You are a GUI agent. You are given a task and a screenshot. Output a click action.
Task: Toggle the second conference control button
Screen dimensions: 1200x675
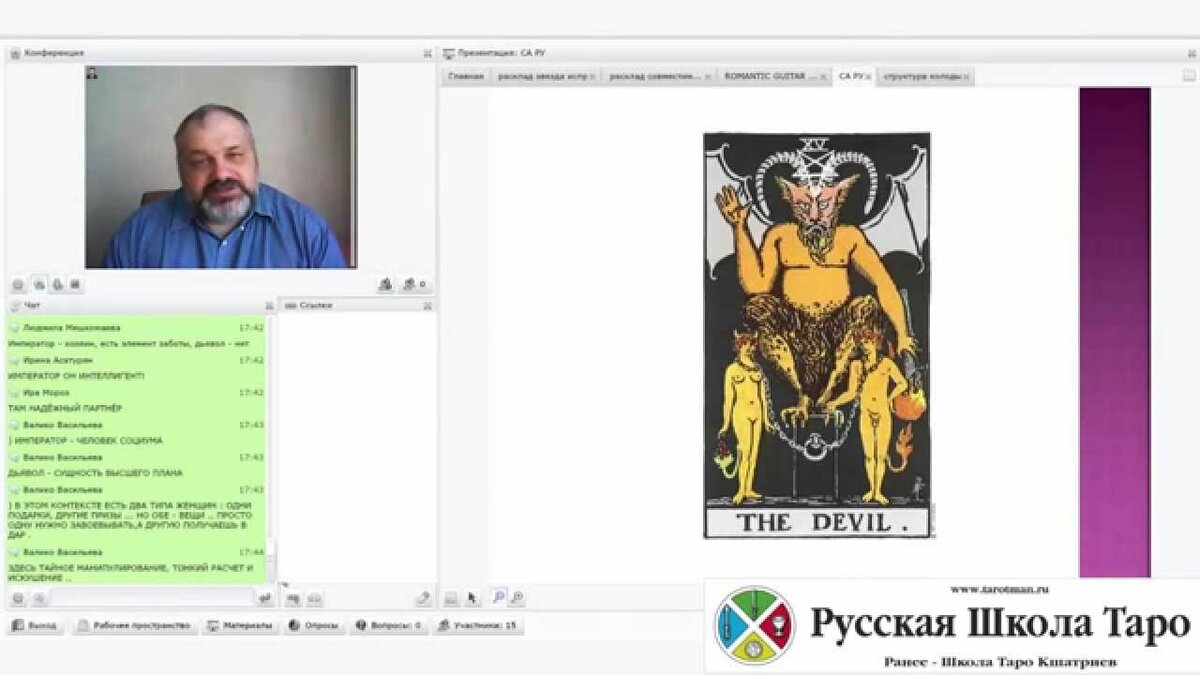coord(39,284)
